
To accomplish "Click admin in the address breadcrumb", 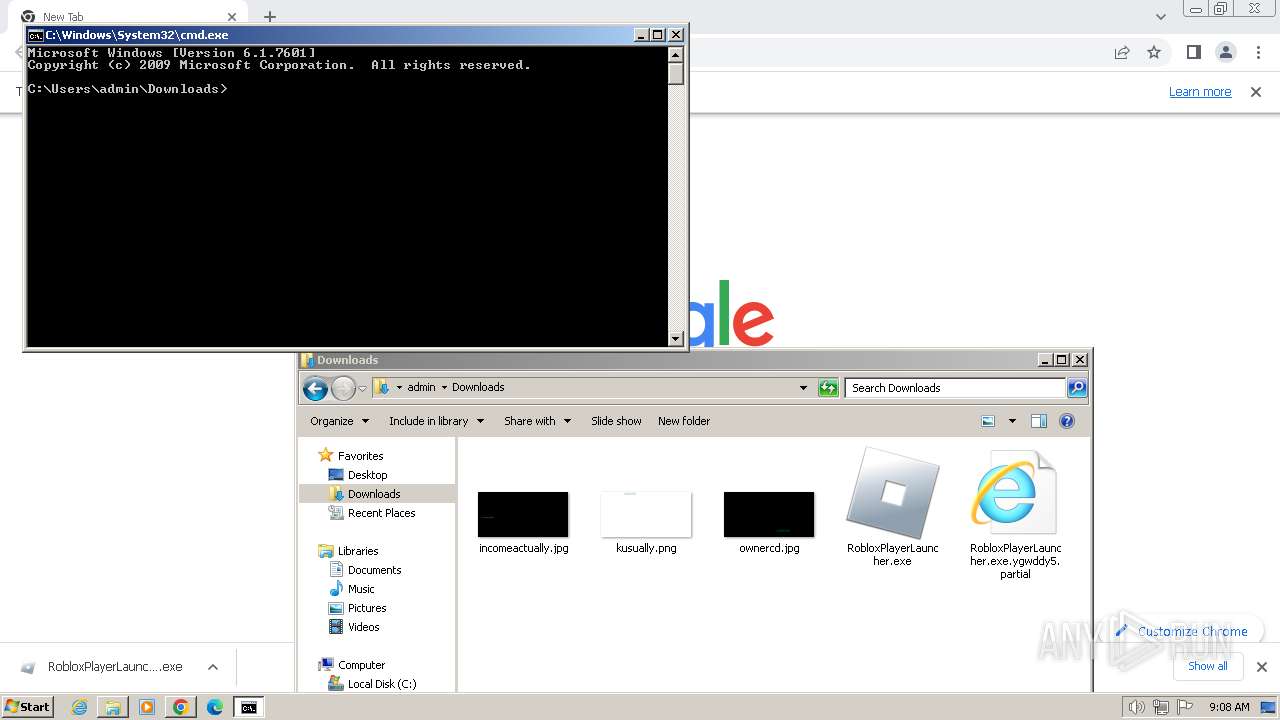I will [x=421, y=387].
